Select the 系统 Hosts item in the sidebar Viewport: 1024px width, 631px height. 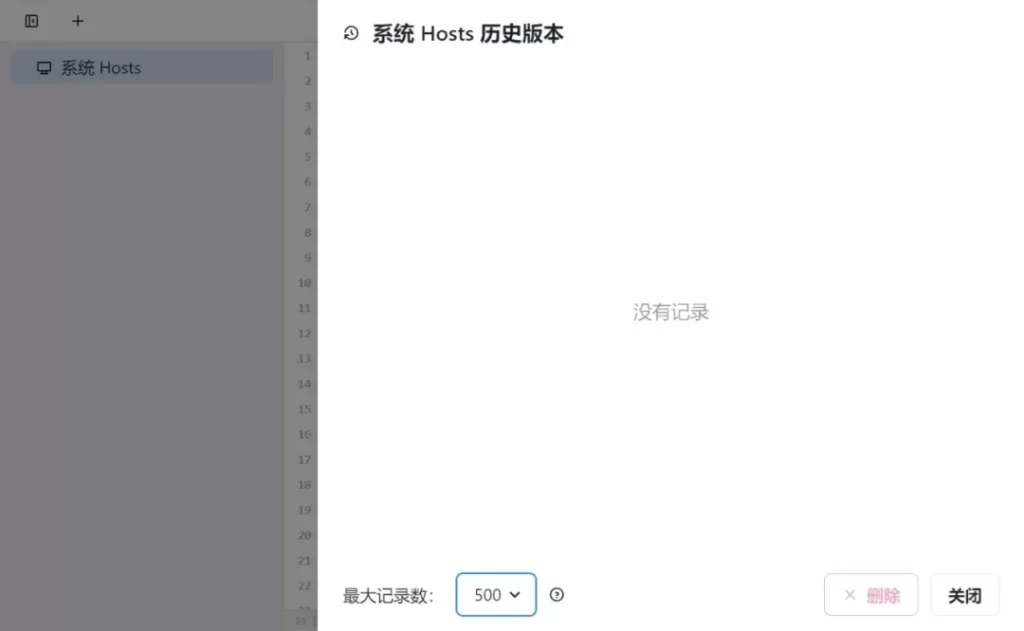coord(142,67)
